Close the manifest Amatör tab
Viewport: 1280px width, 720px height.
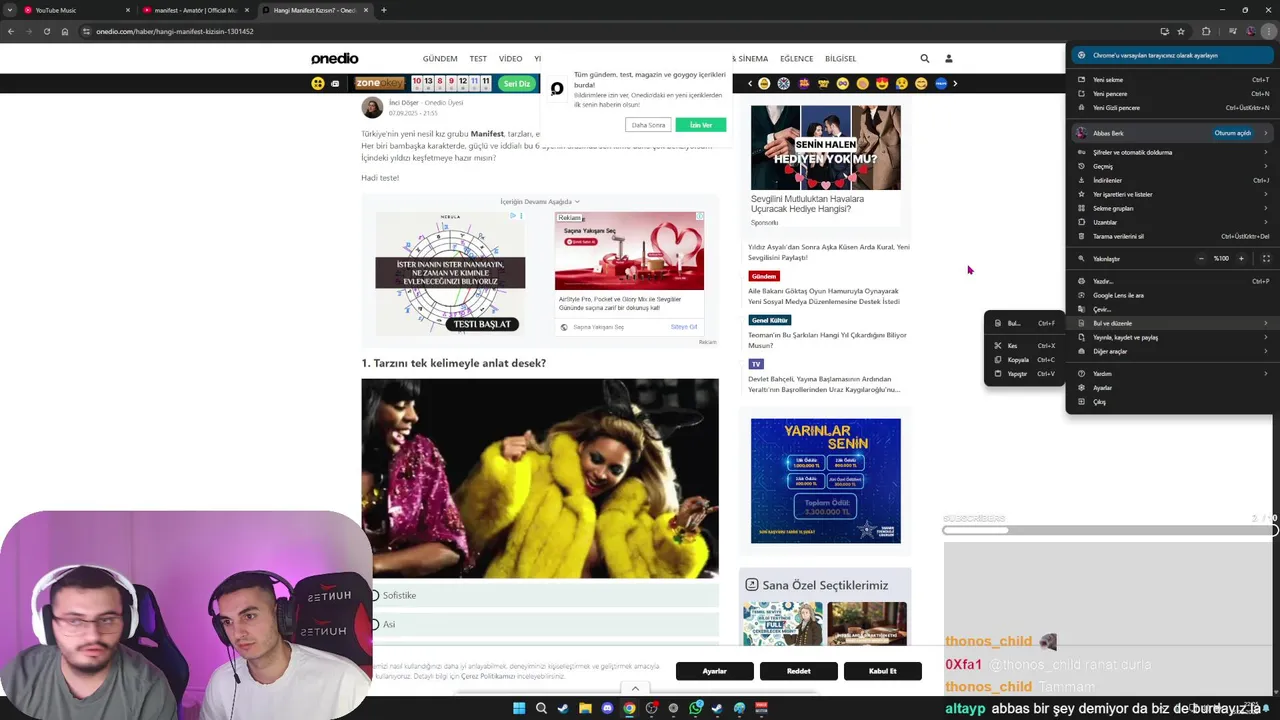[247, 10]
